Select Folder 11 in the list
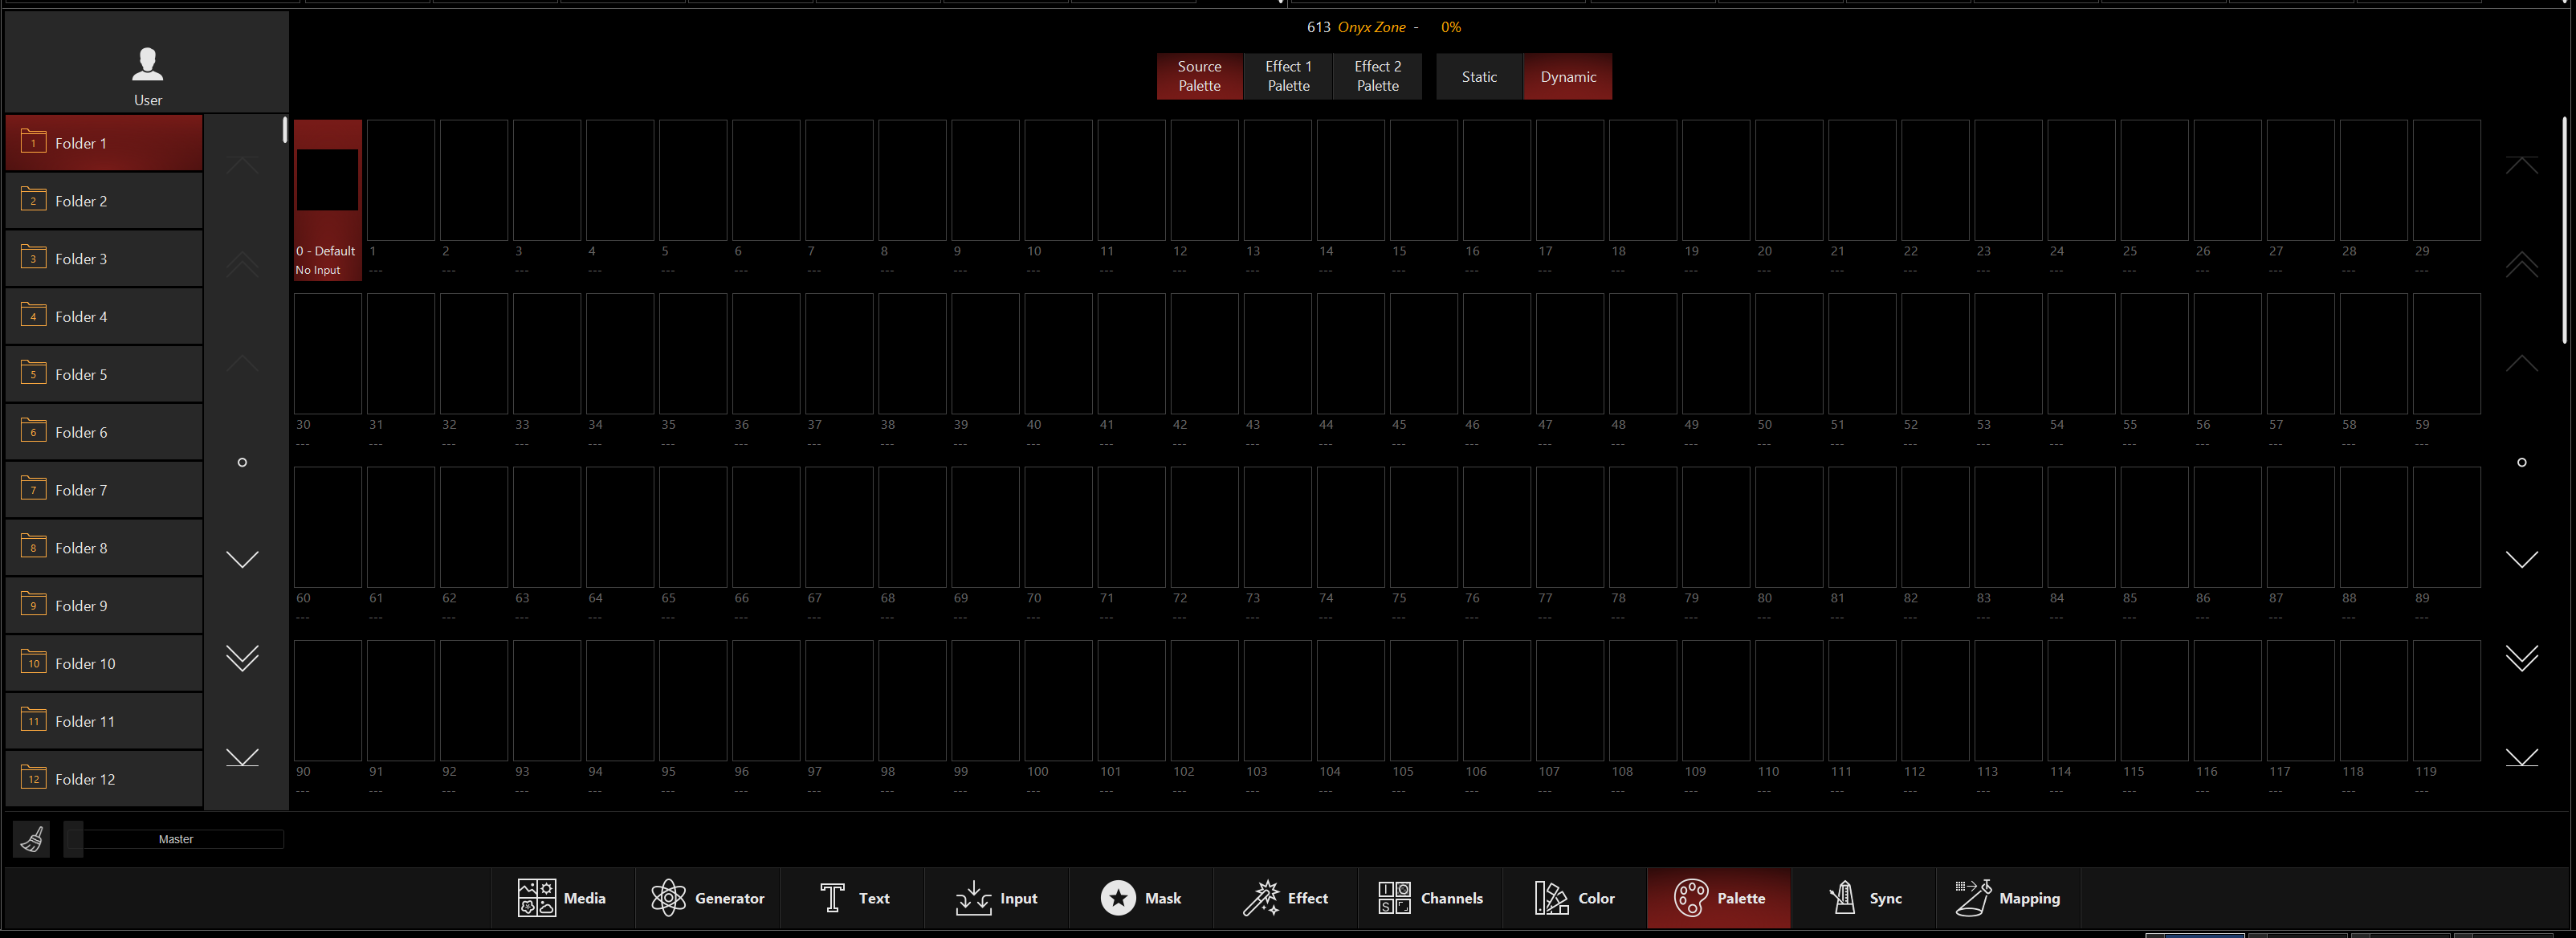The height and width of the screenshot is (938, 2576). pos(104,722)
